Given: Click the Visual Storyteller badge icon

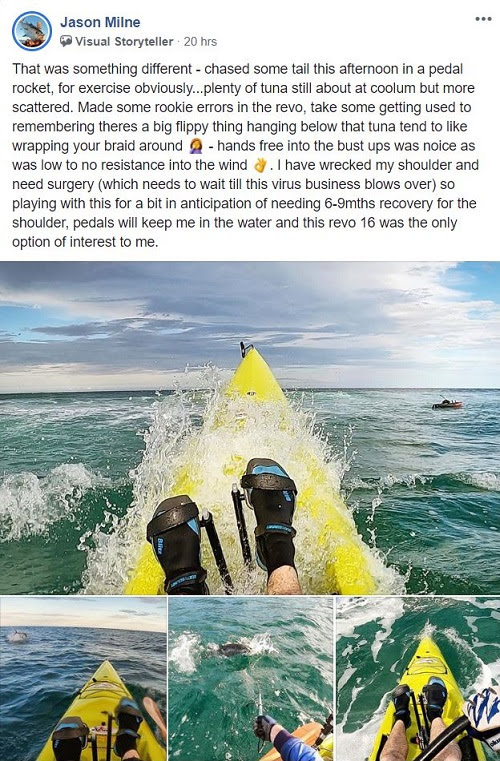Looking at the screenshot, I should [66, 41].
